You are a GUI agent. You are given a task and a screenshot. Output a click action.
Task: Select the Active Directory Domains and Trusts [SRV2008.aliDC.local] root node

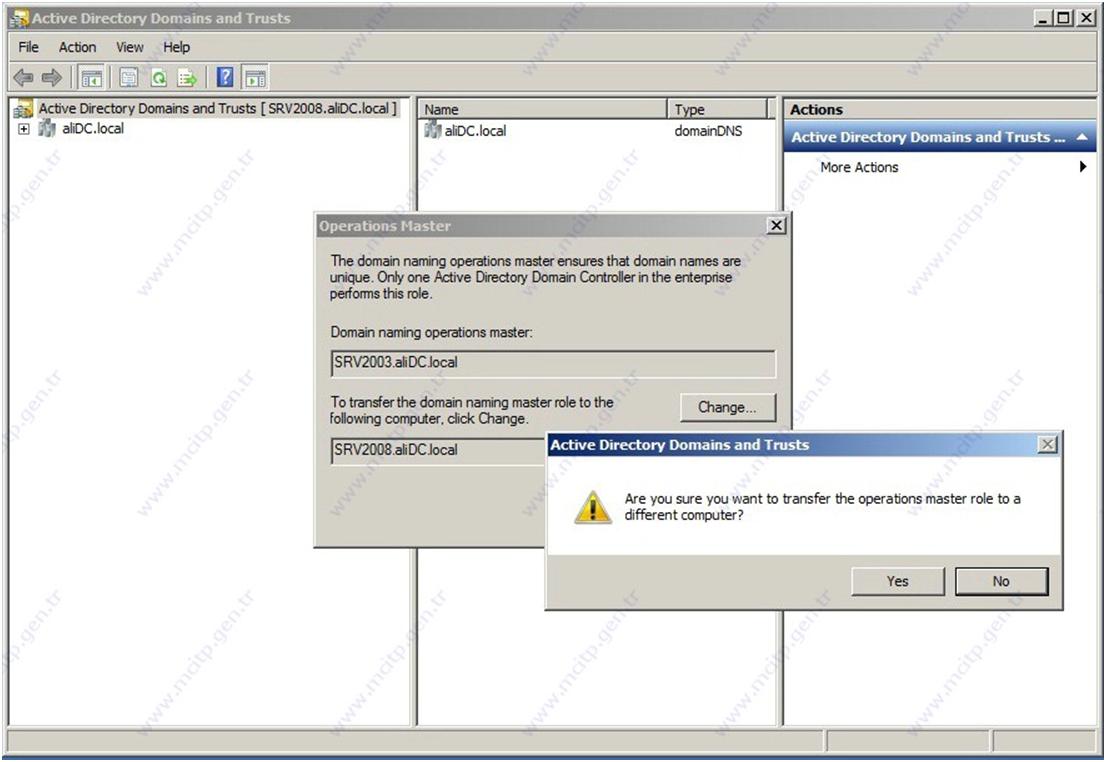pyautogui.click(x=217, y=109)
